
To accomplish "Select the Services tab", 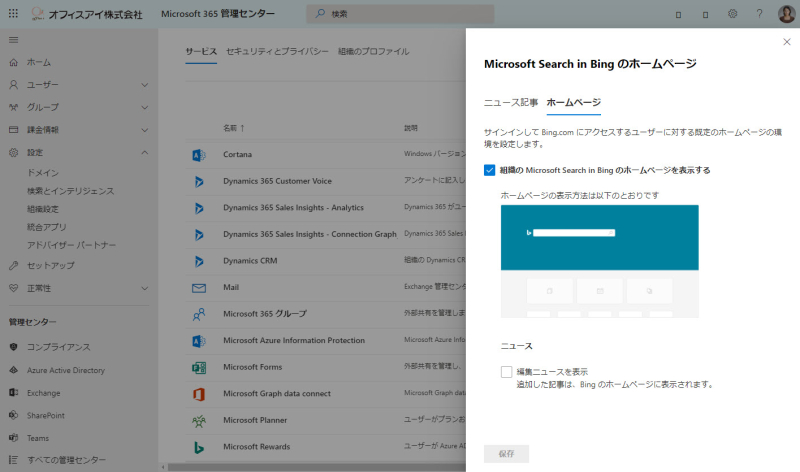I will tap(201, 51).
